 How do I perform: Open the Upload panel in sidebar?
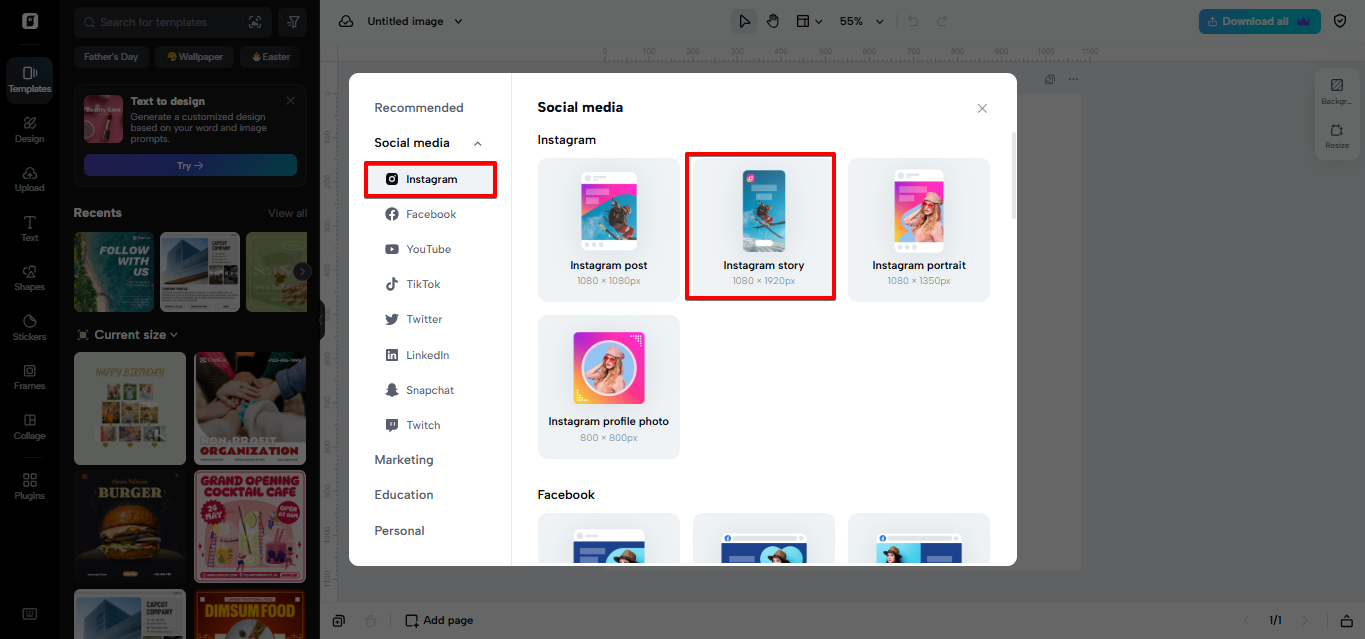point(30,179)
